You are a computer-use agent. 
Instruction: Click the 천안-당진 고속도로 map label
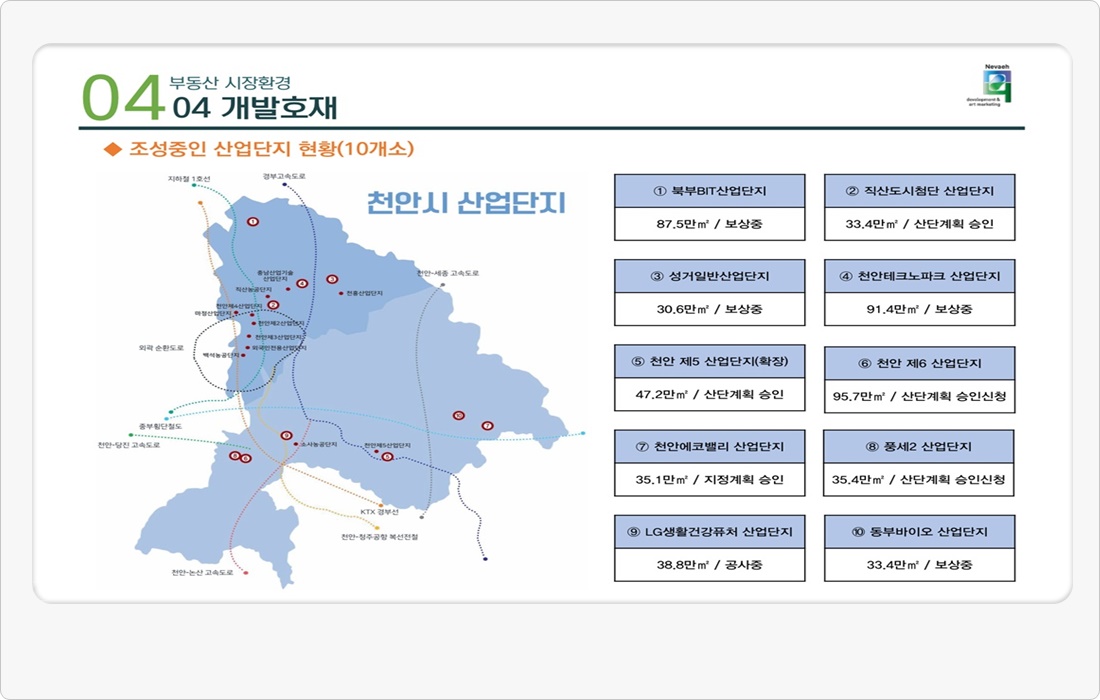pos(128,445)
